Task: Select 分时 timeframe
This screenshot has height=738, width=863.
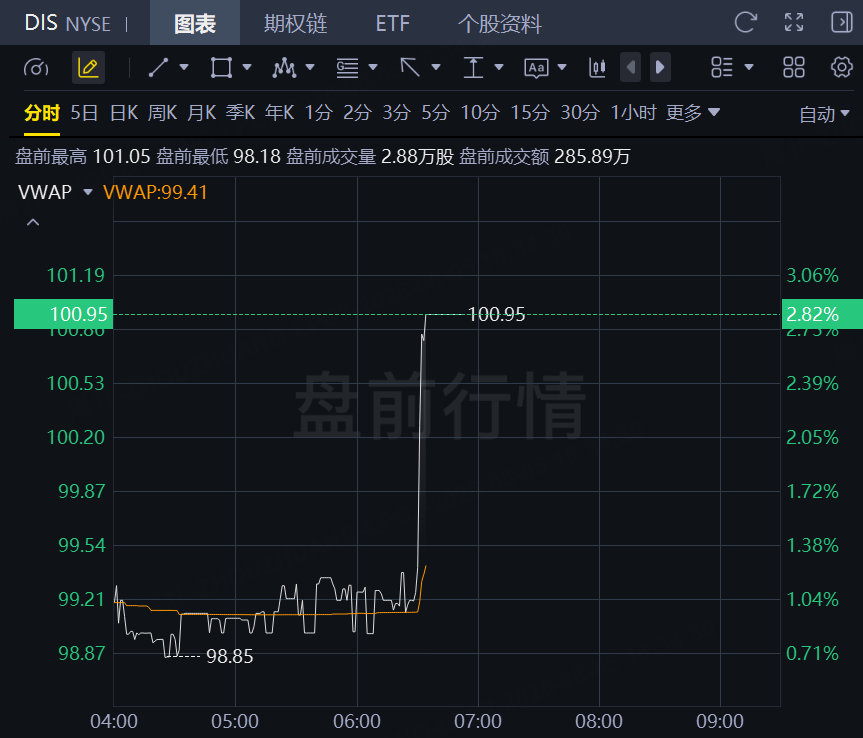Action: (42, 113)
